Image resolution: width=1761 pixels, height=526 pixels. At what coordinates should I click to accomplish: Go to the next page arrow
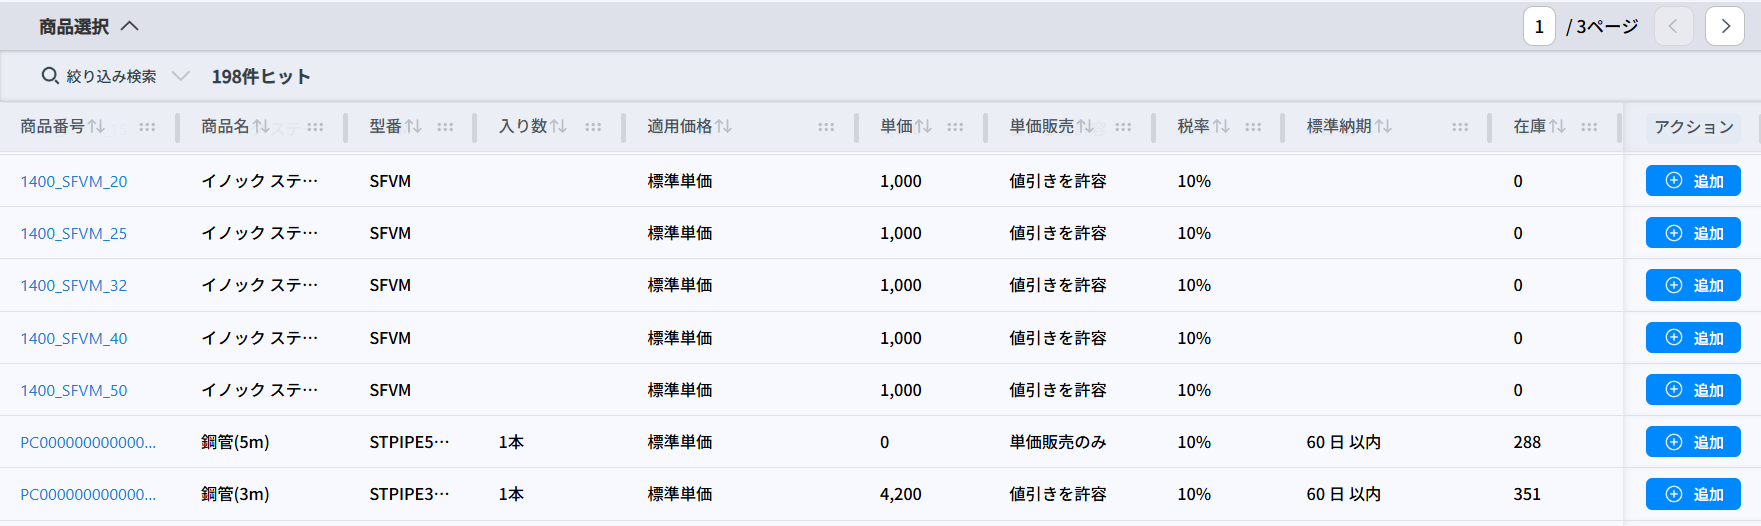pos(1725,27)
